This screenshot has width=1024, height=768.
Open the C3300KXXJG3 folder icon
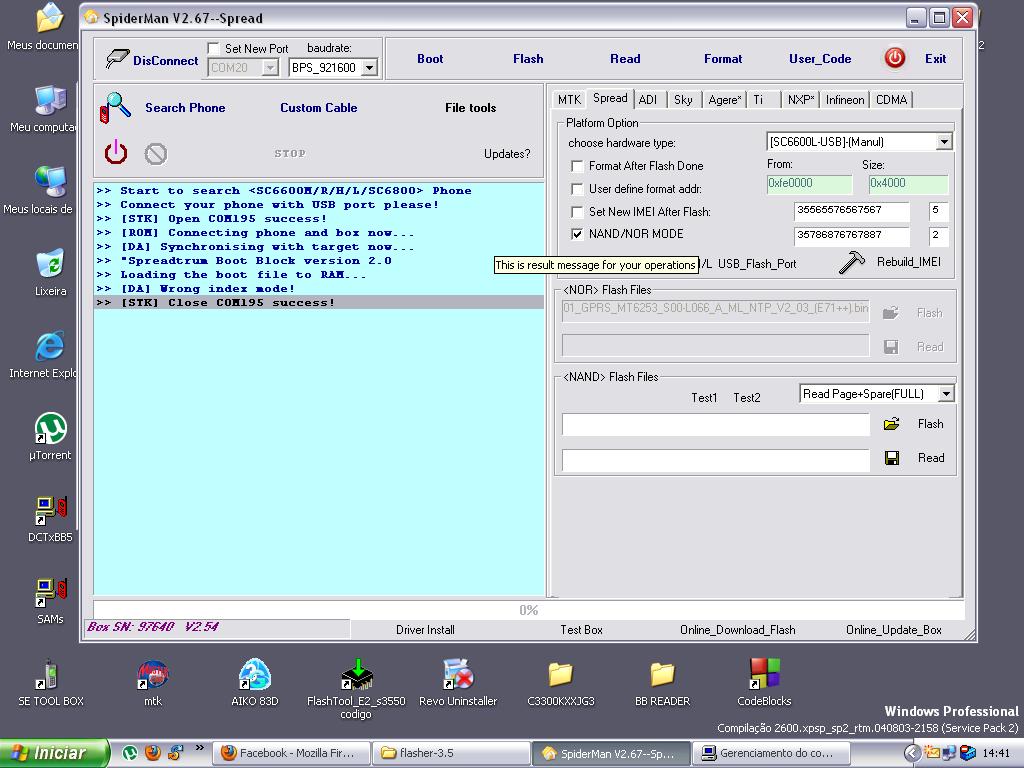pos(560,675)
